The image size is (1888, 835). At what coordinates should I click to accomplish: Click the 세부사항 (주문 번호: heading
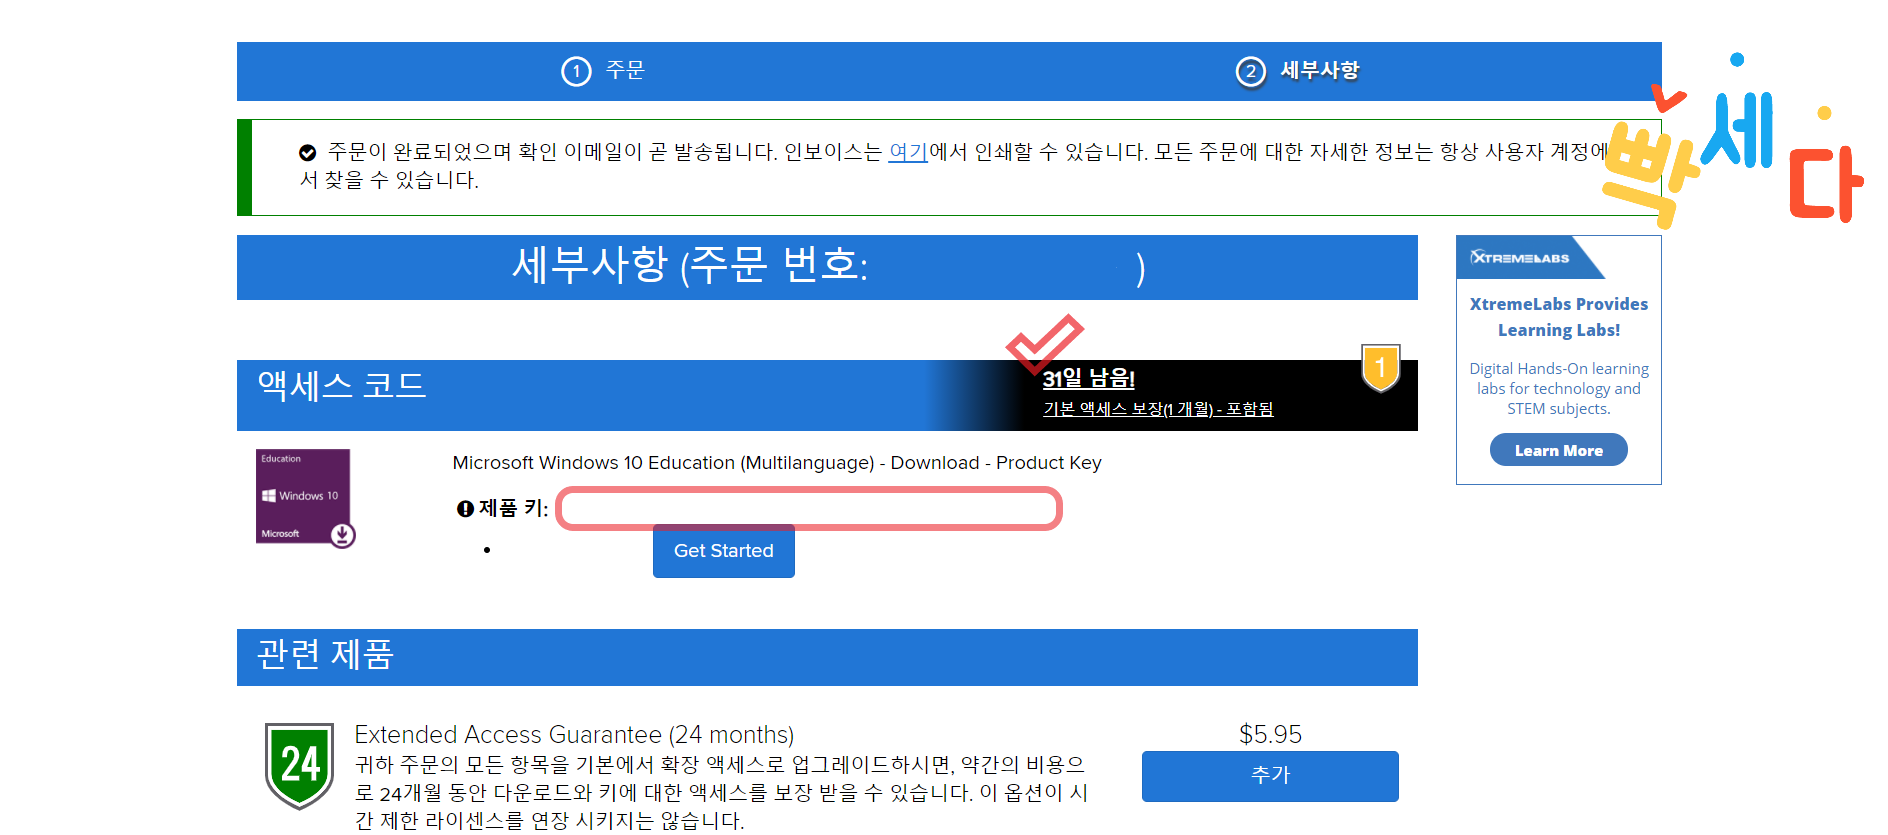[x=827, y=267]
